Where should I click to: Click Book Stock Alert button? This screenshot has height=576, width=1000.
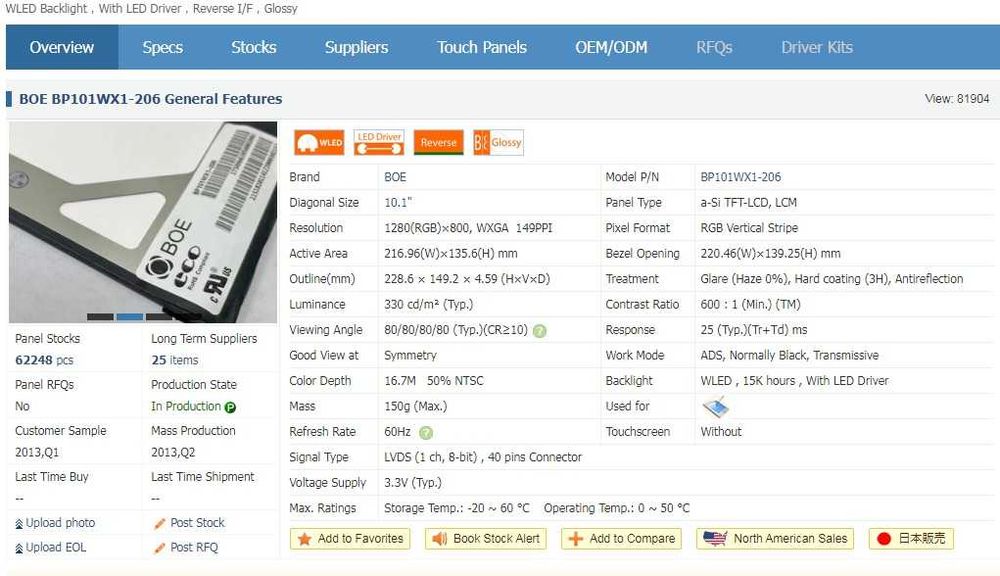point(485,539)
